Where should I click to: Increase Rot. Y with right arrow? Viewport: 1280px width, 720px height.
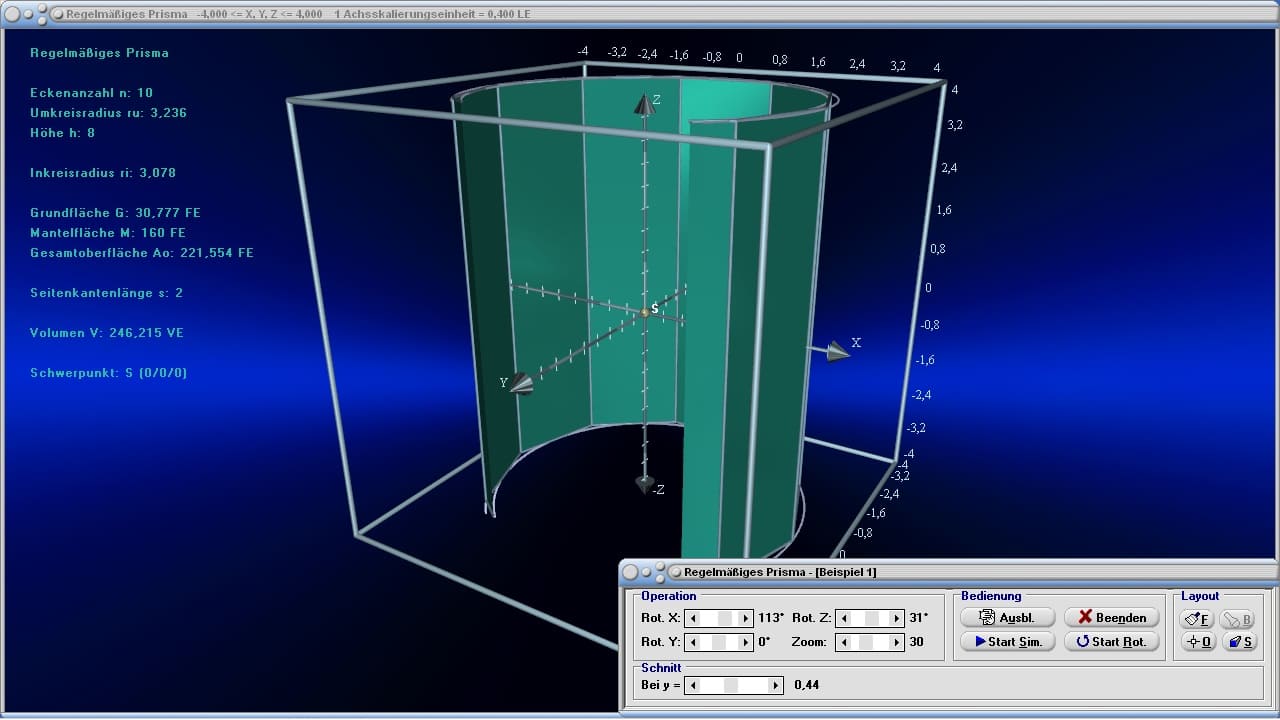pos(745,642)
